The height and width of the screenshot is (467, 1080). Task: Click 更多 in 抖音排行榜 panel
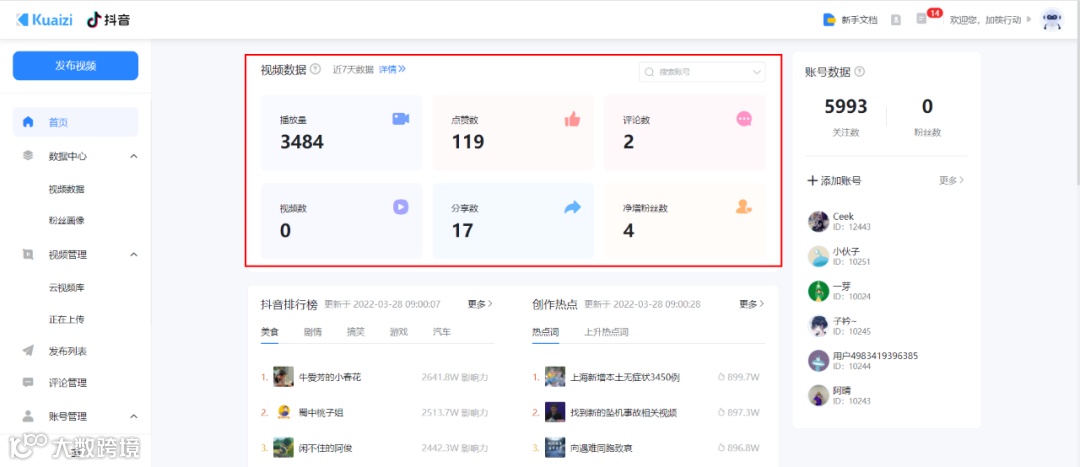point(480,304)
